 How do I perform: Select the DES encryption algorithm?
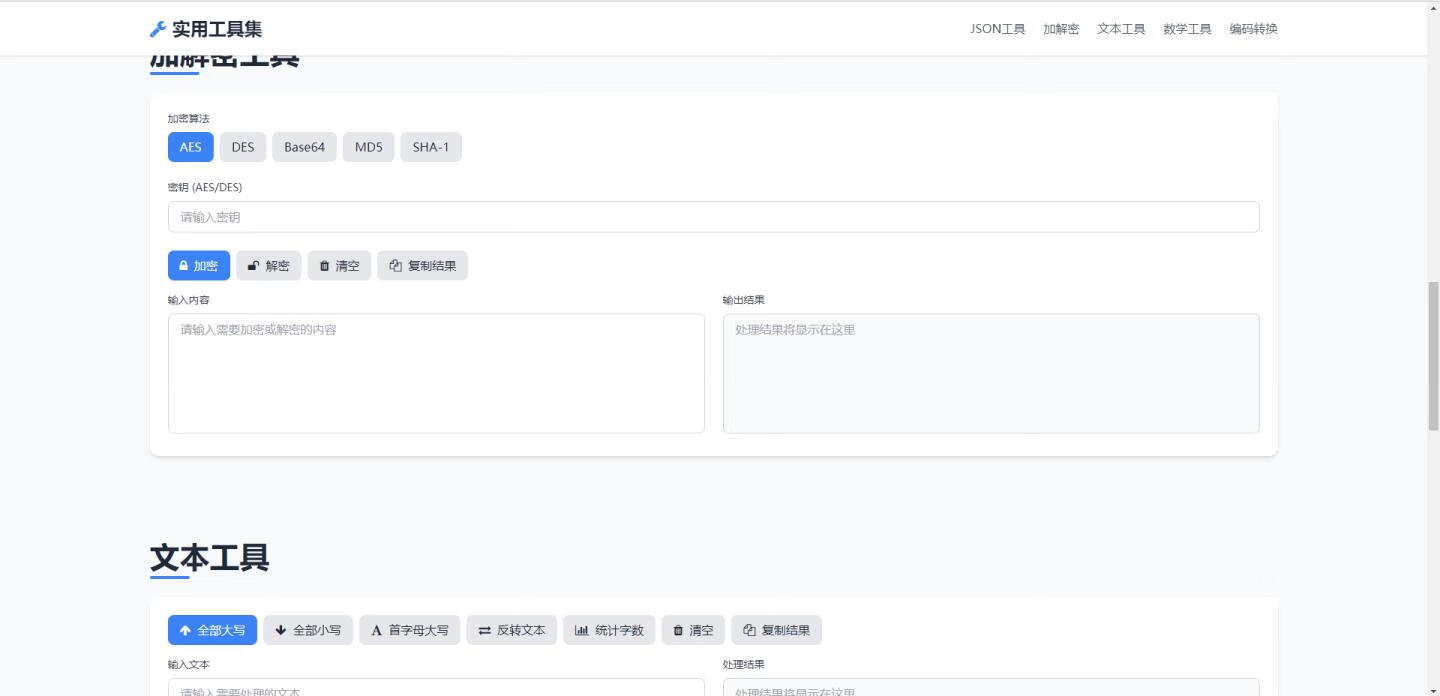point(242,147)
